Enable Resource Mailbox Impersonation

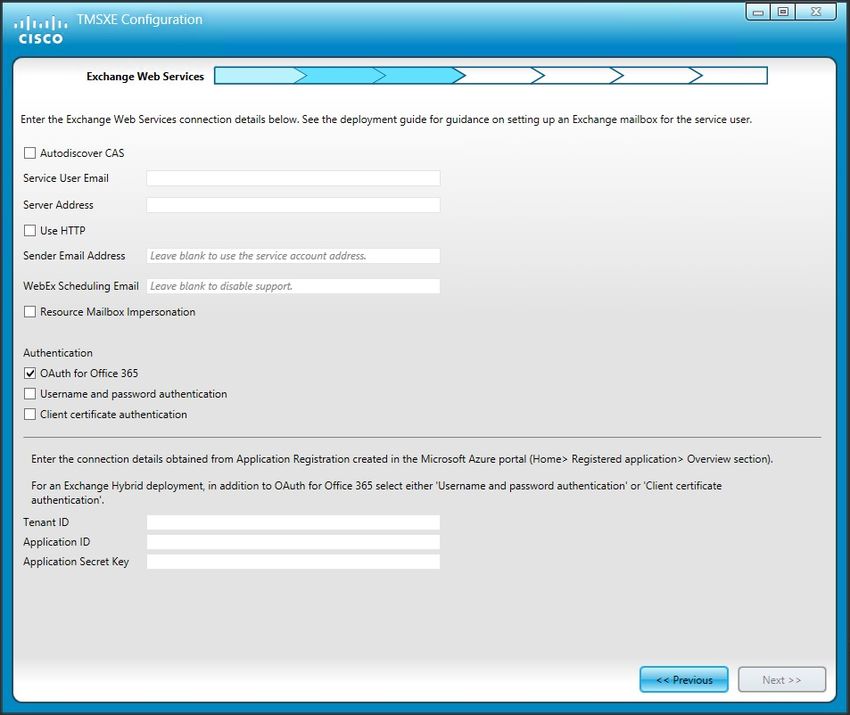pyautogui.click(x=30, y=312)
